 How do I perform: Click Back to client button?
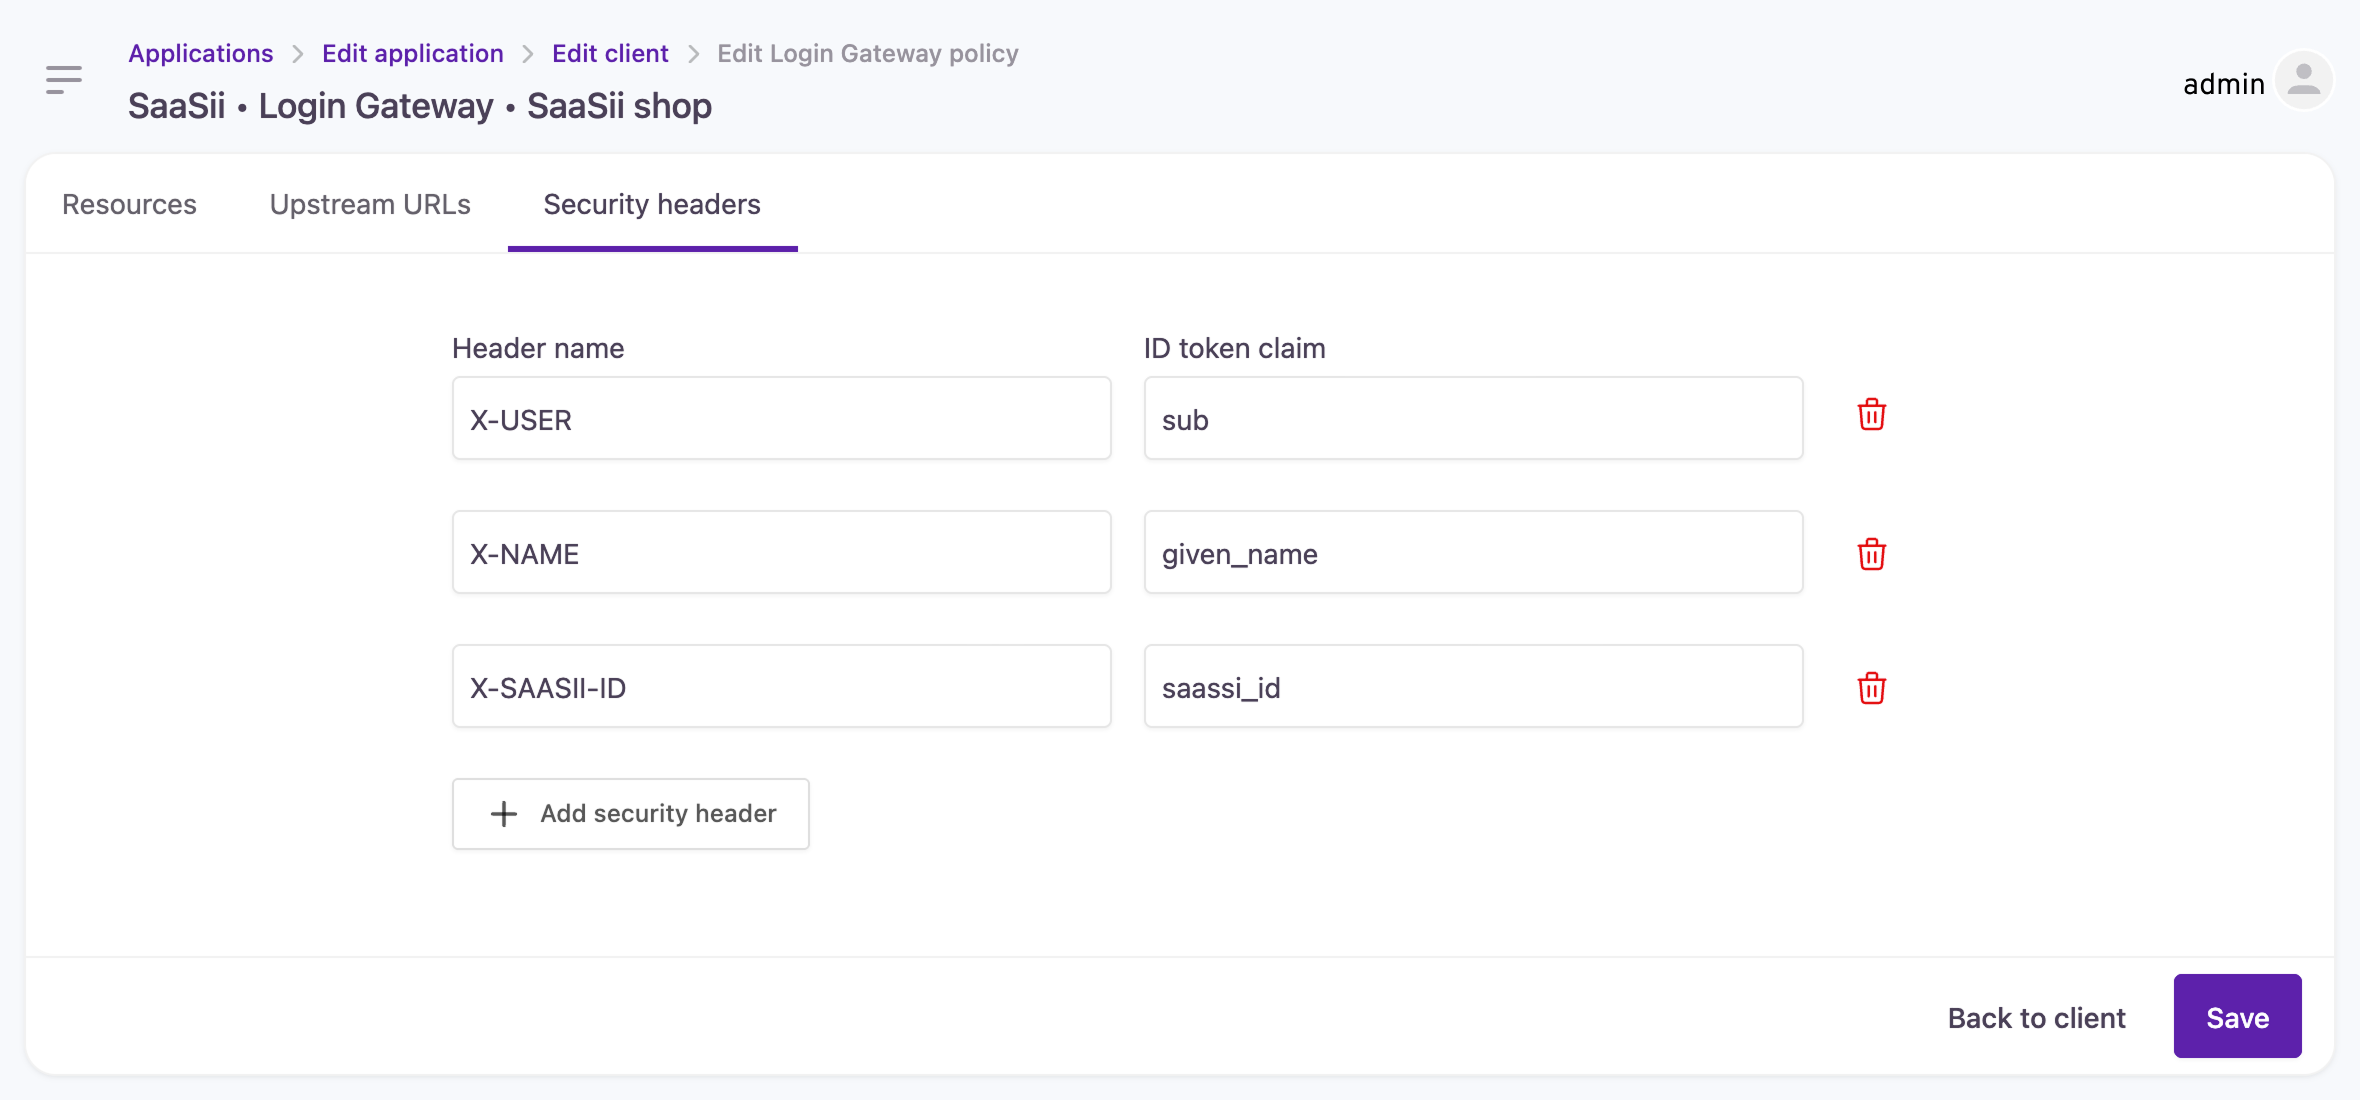(x=2036, y=1018)
